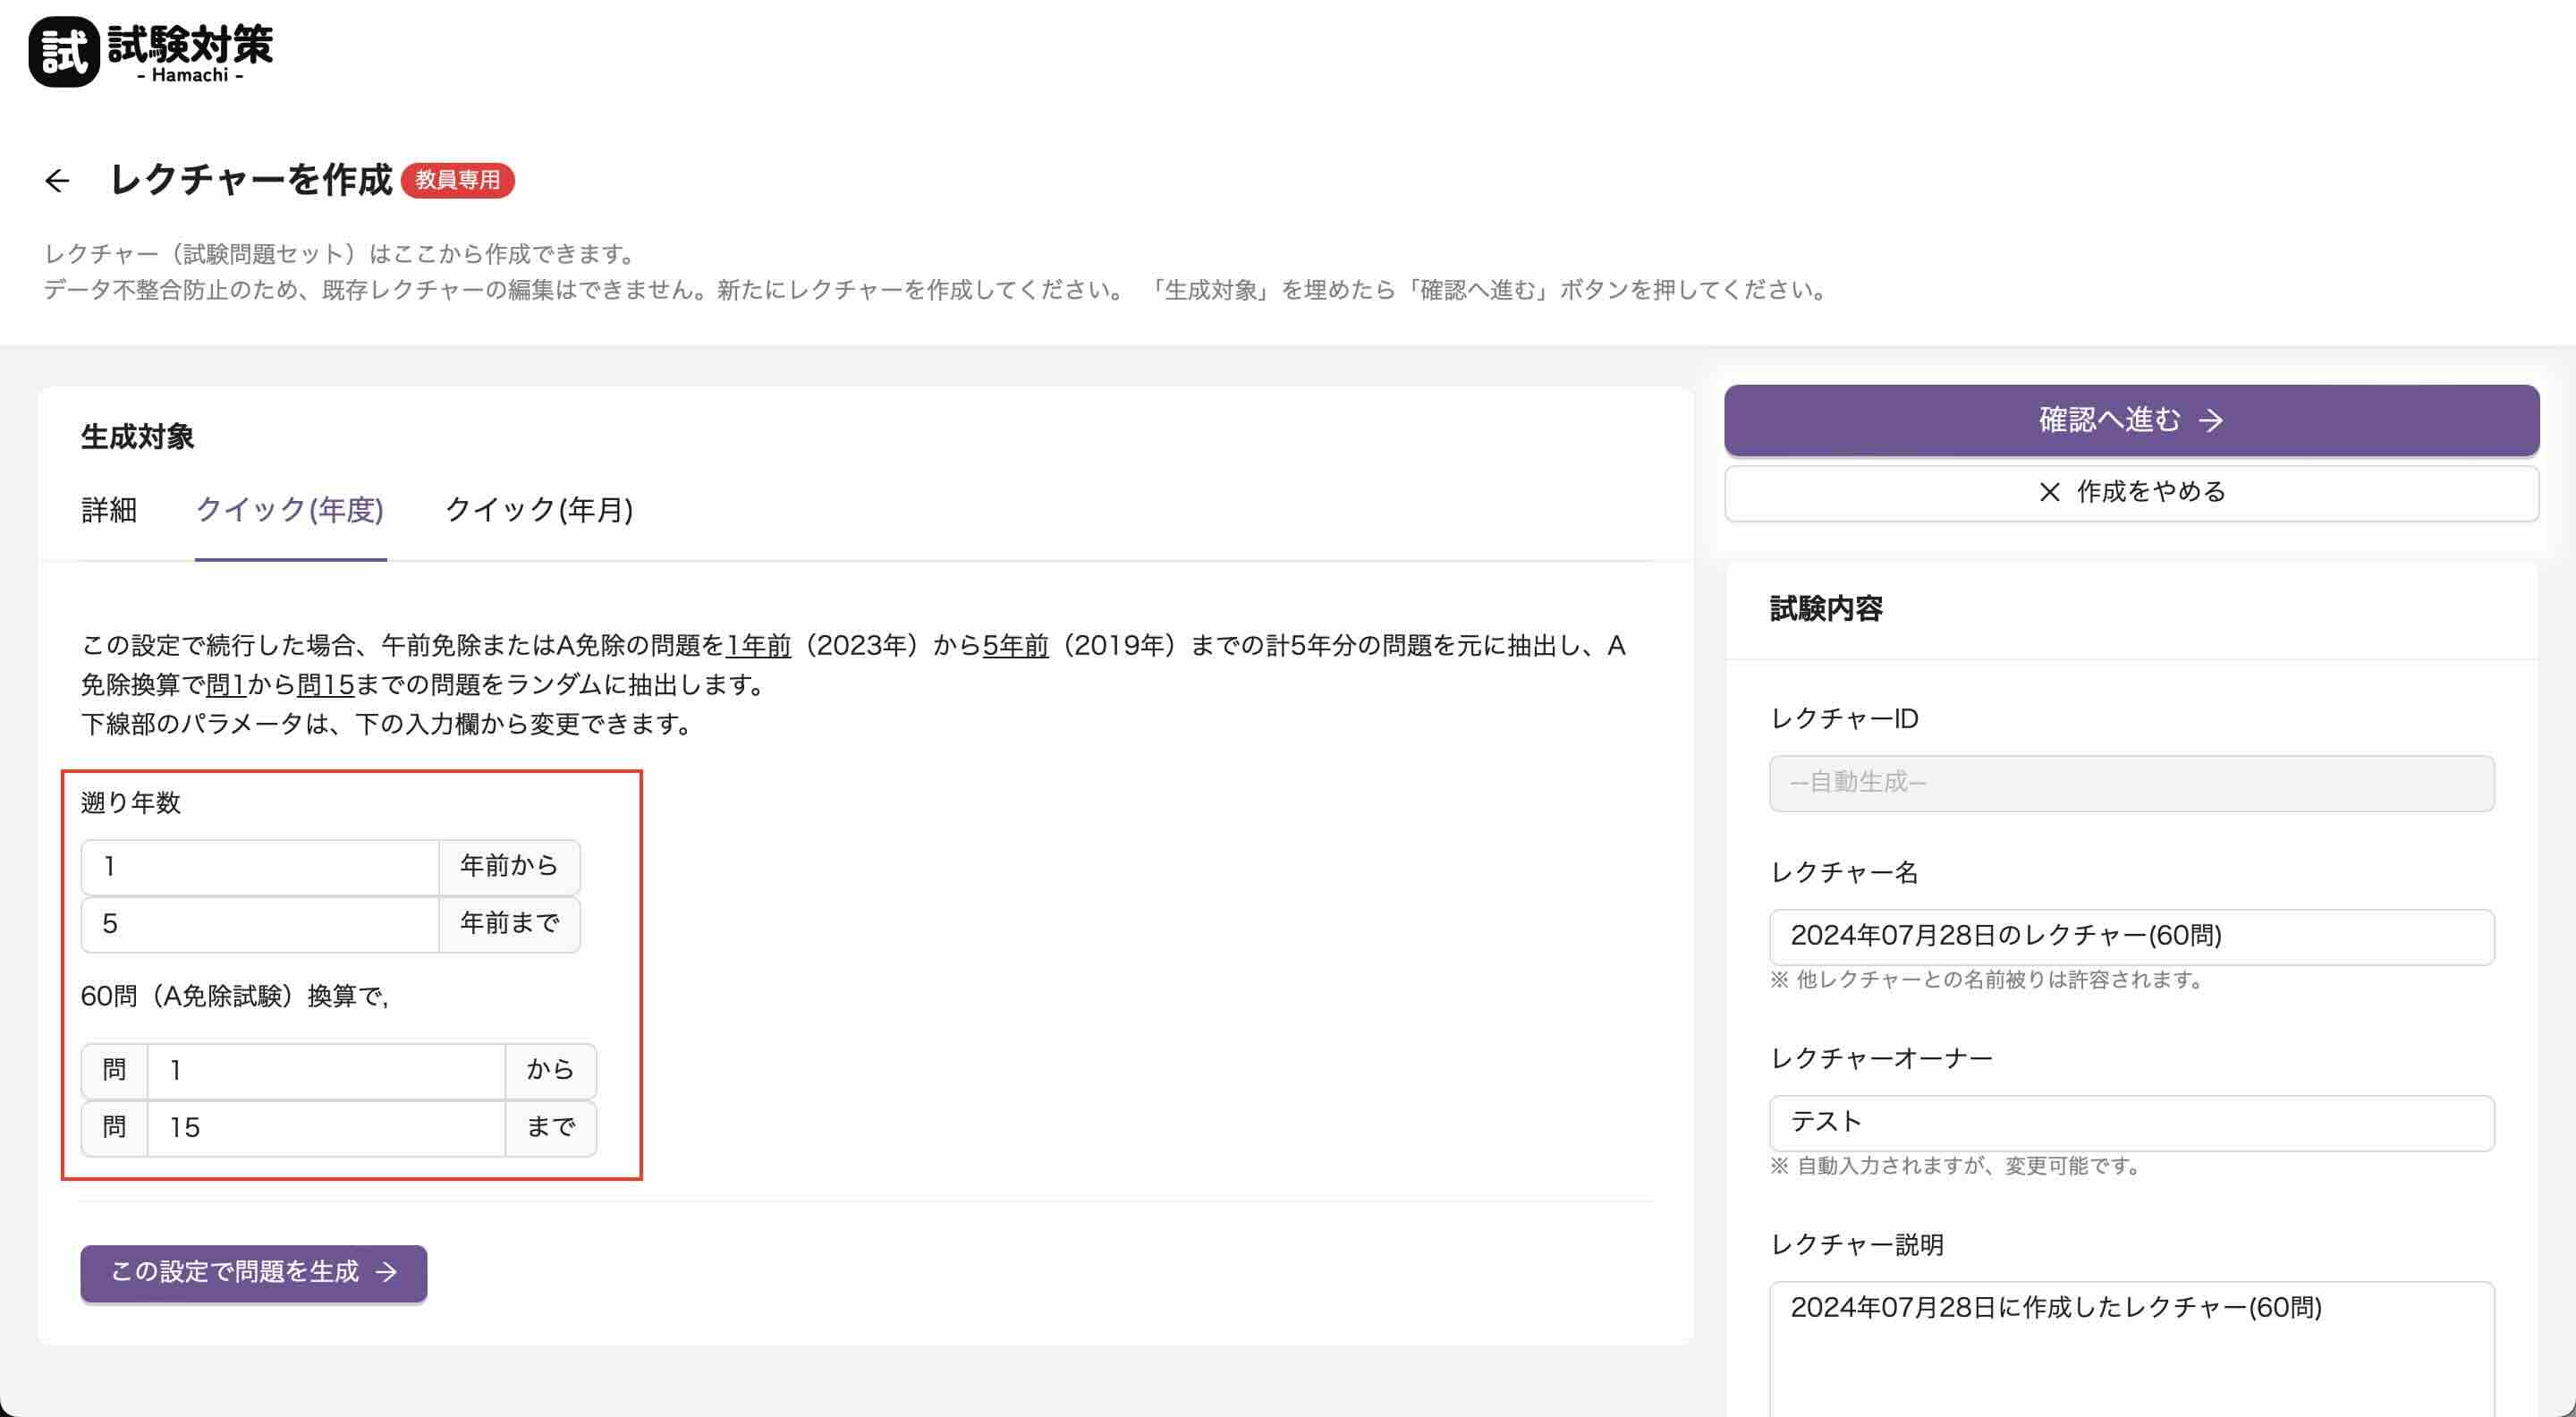Click the レクチャー名 text field
Image resolution: width=2576 pixels, height=1417 pixels.
[x=2131, y=936]
